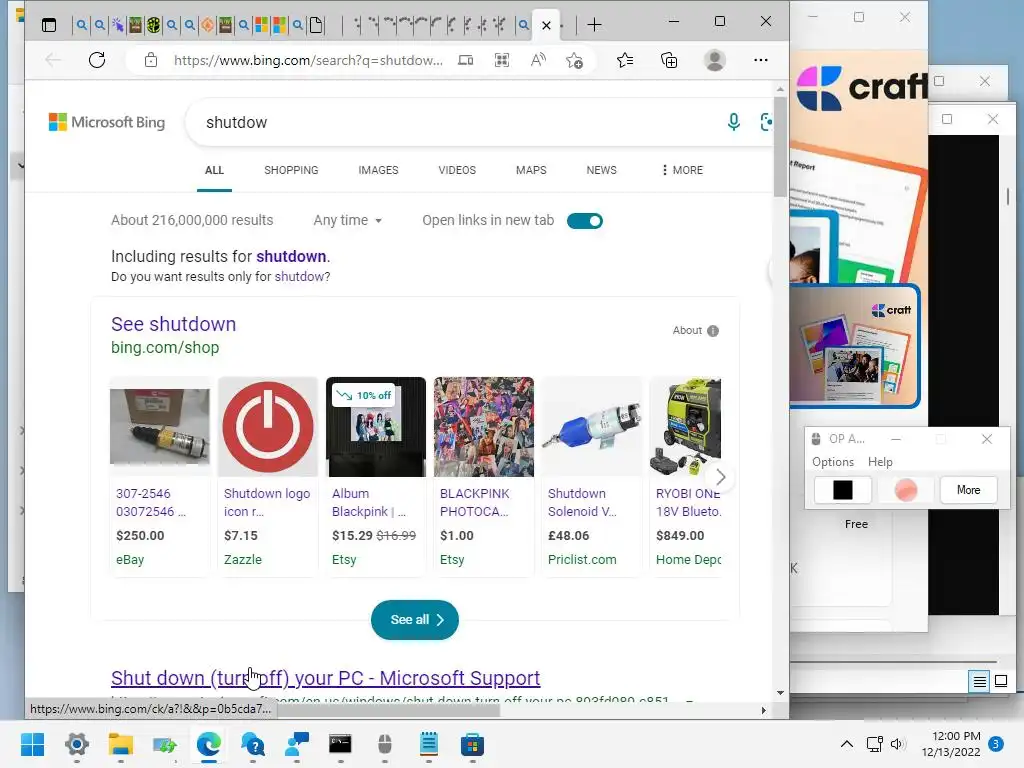Open a new browser tab
Image resolution: width=1024 pixels, height=768 pixels.
594,25
